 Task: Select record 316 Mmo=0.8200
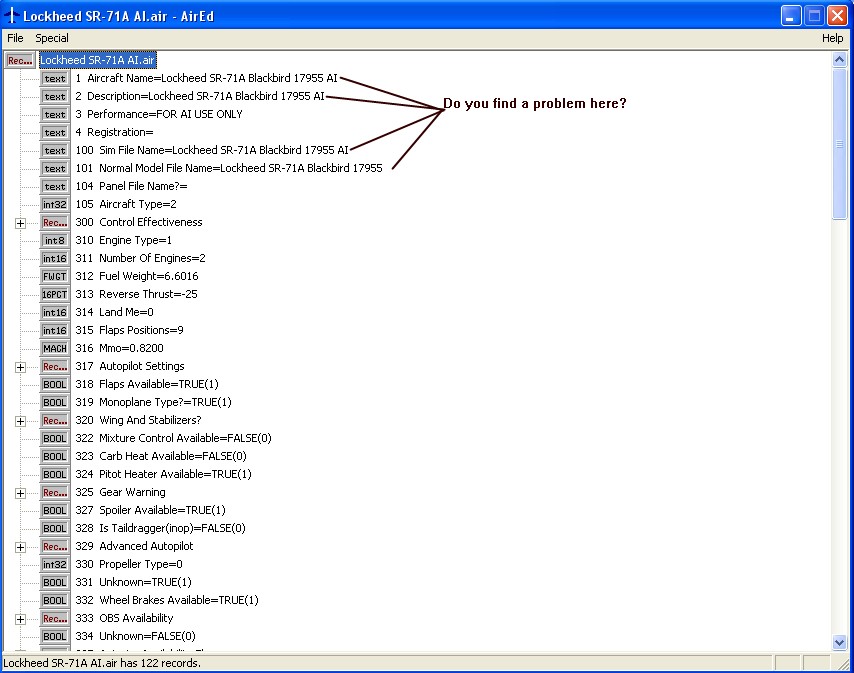pyautogui.click(x=119, y=347)
